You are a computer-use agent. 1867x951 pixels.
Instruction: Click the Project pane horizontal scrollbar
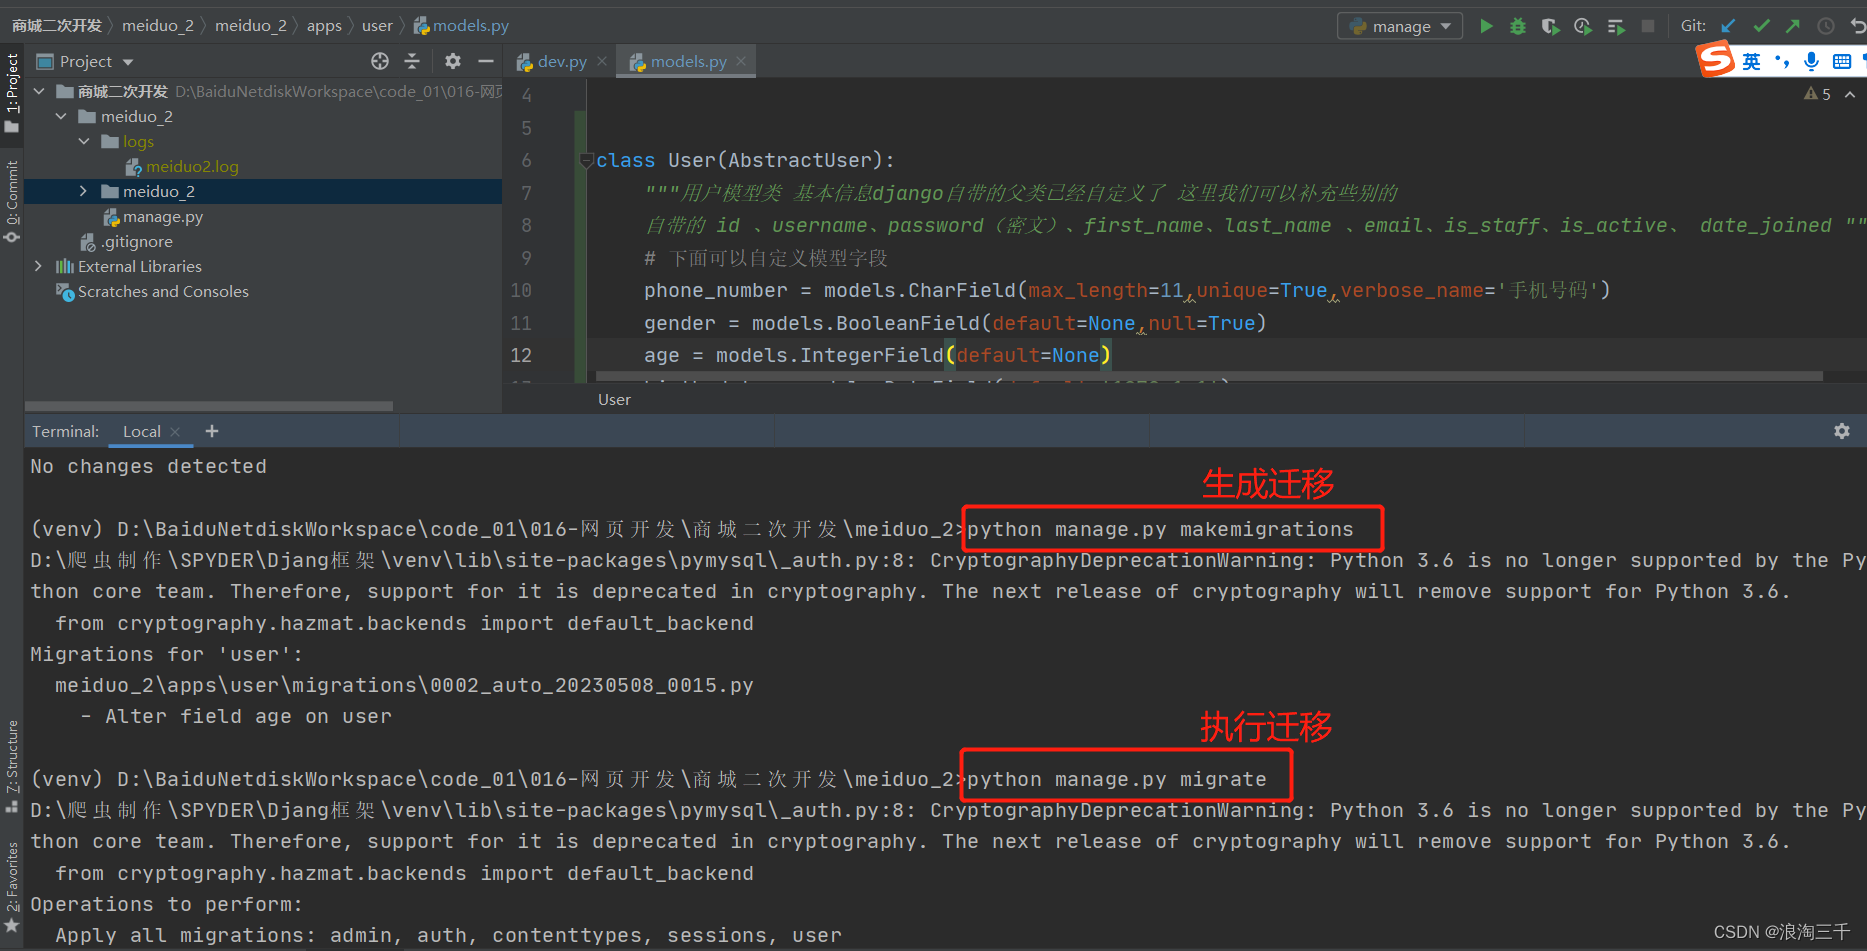[209, 406]
